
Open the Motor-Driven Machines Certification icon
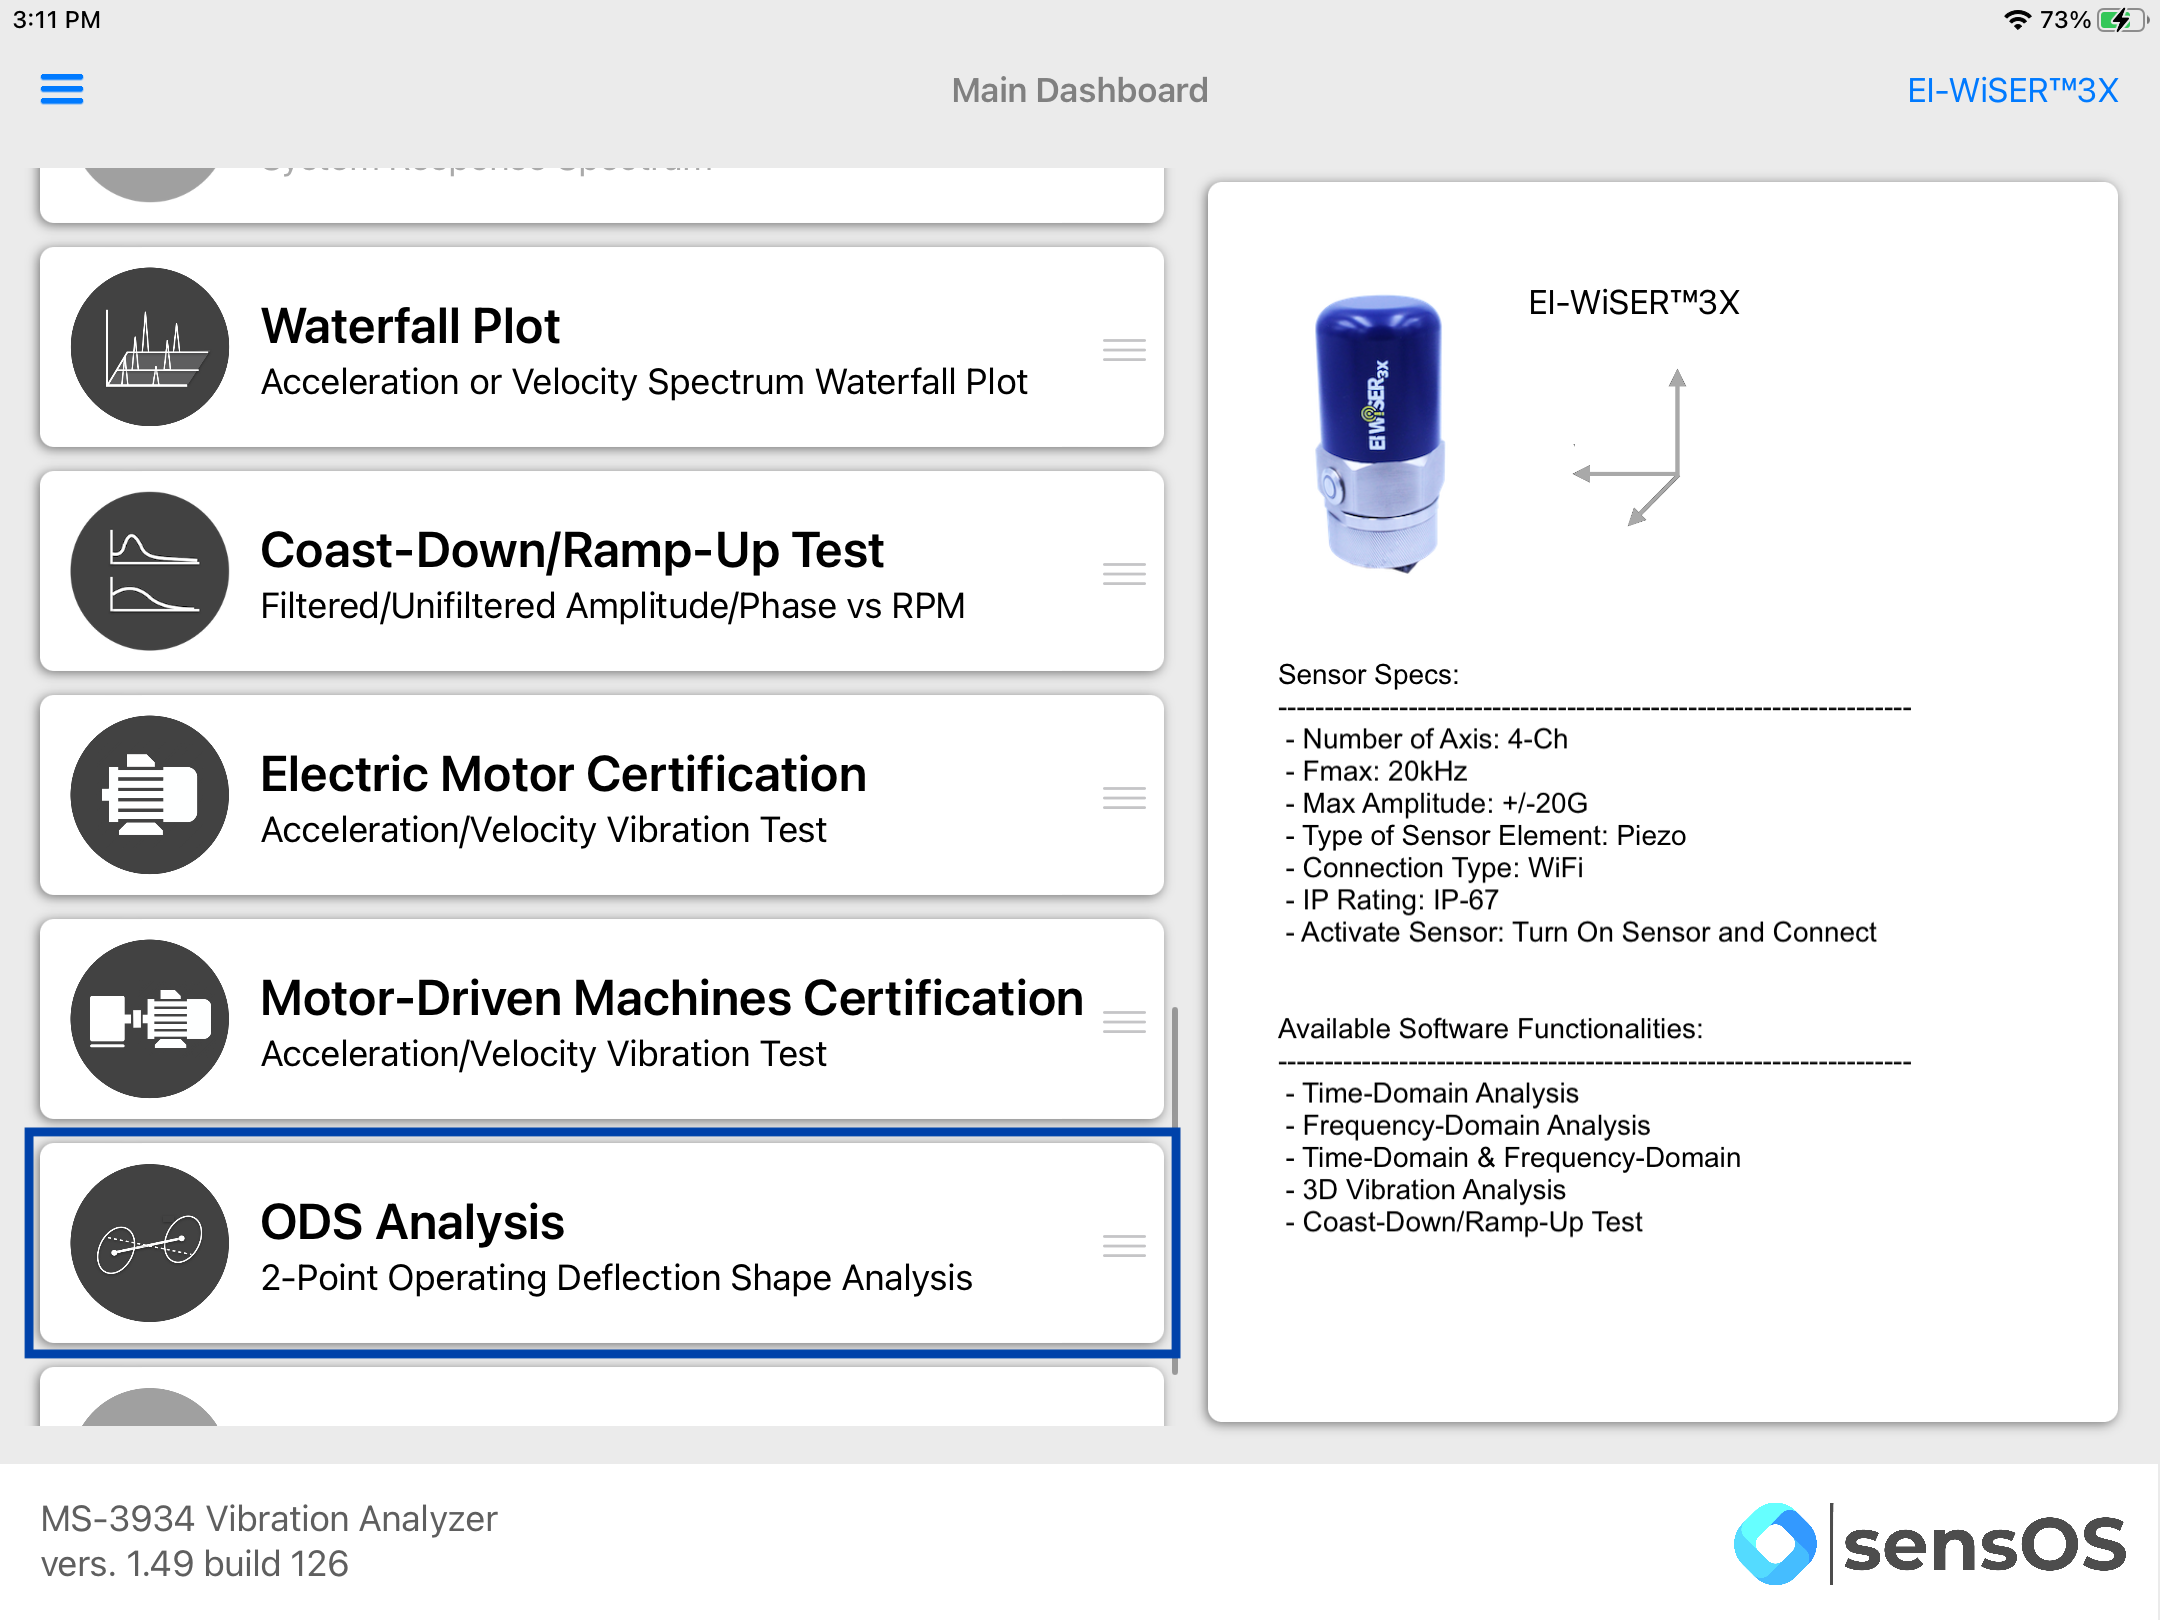(150, 1019)
